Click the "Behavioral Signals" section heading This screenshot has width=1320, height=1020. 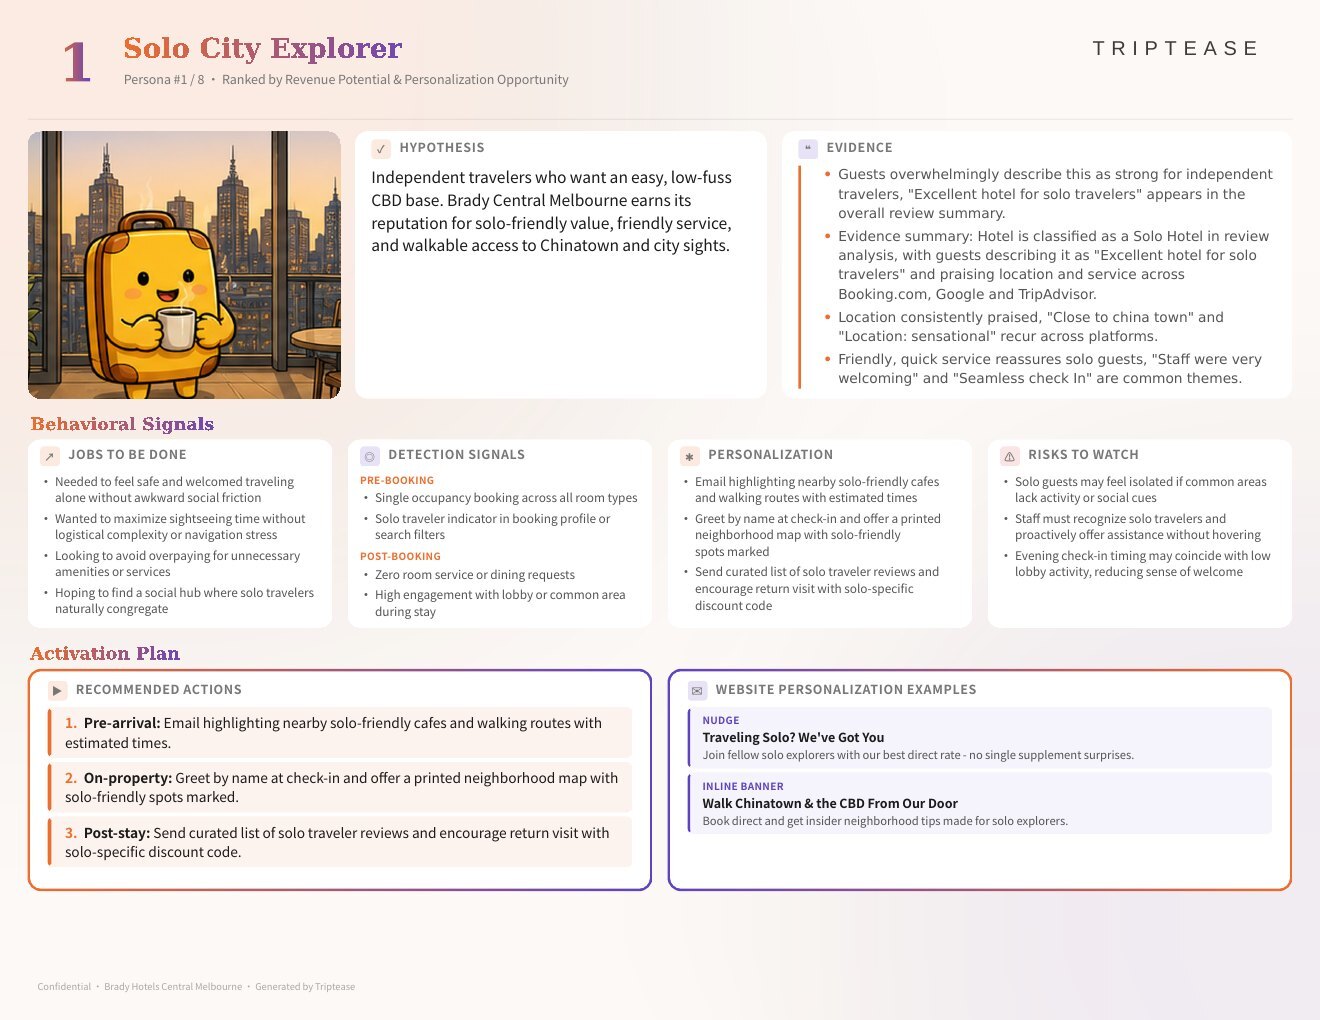tap(122, 424)
